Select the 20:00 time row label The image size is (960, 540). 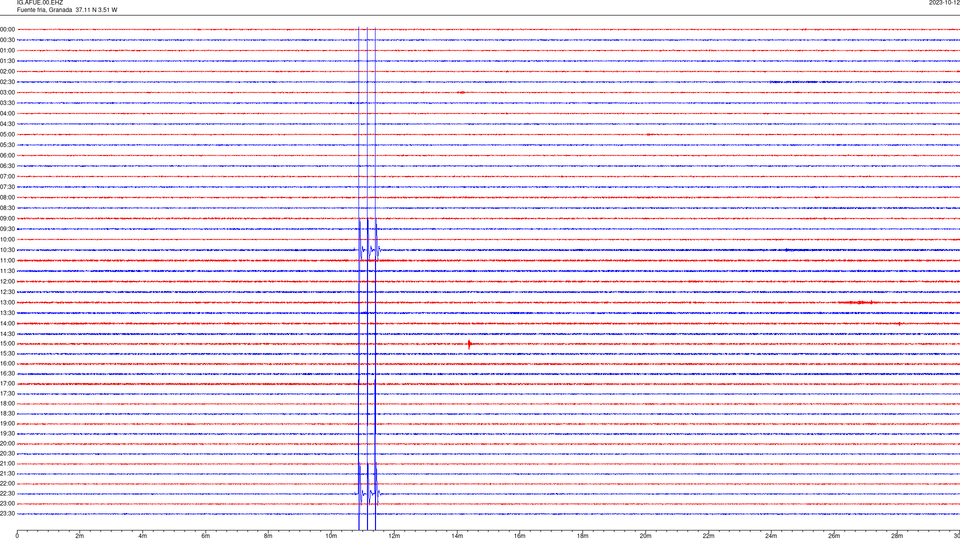pyautogui.click(x=7, y=444)
